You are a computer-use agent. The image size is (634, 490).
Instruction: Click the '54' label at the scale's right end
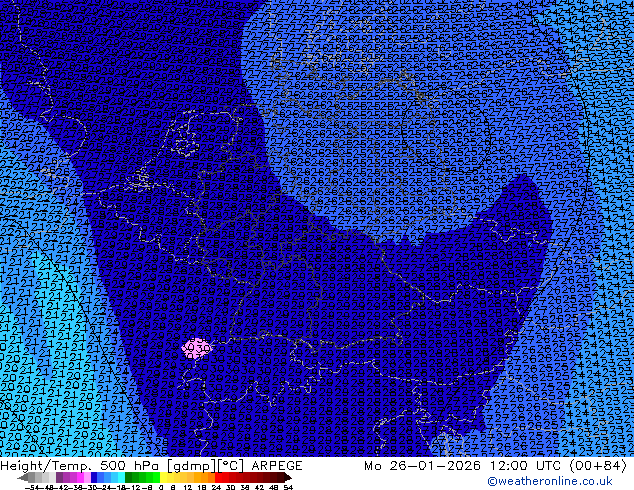click(288, 487)
